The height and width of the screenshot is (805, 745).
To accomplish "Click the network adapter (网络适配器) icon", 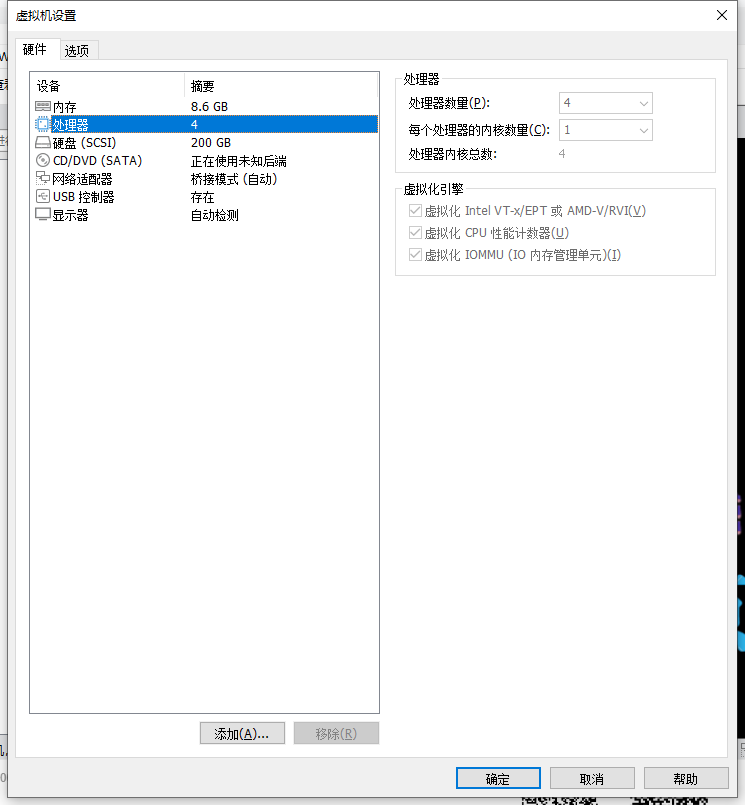I will 43,178.
